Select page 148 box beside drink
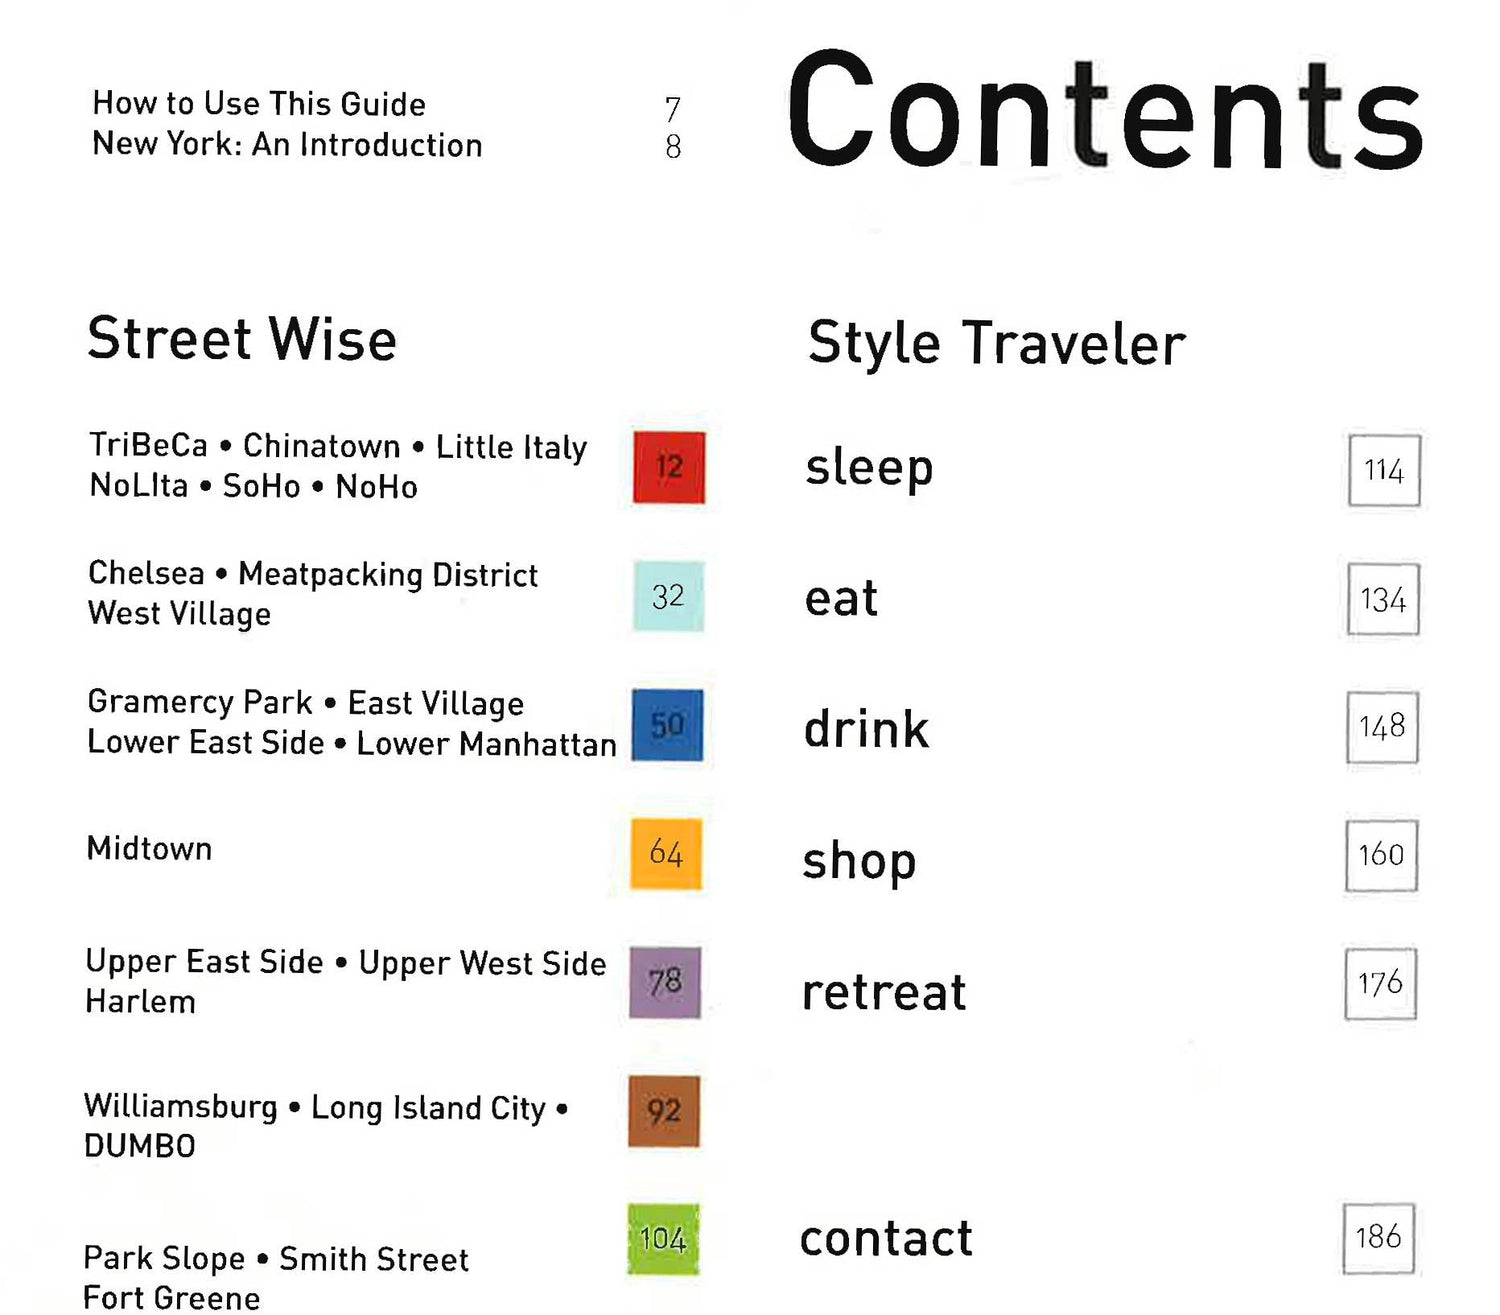The height and width of the screenshot is (1315, 1500). (x=1382, y=727)
